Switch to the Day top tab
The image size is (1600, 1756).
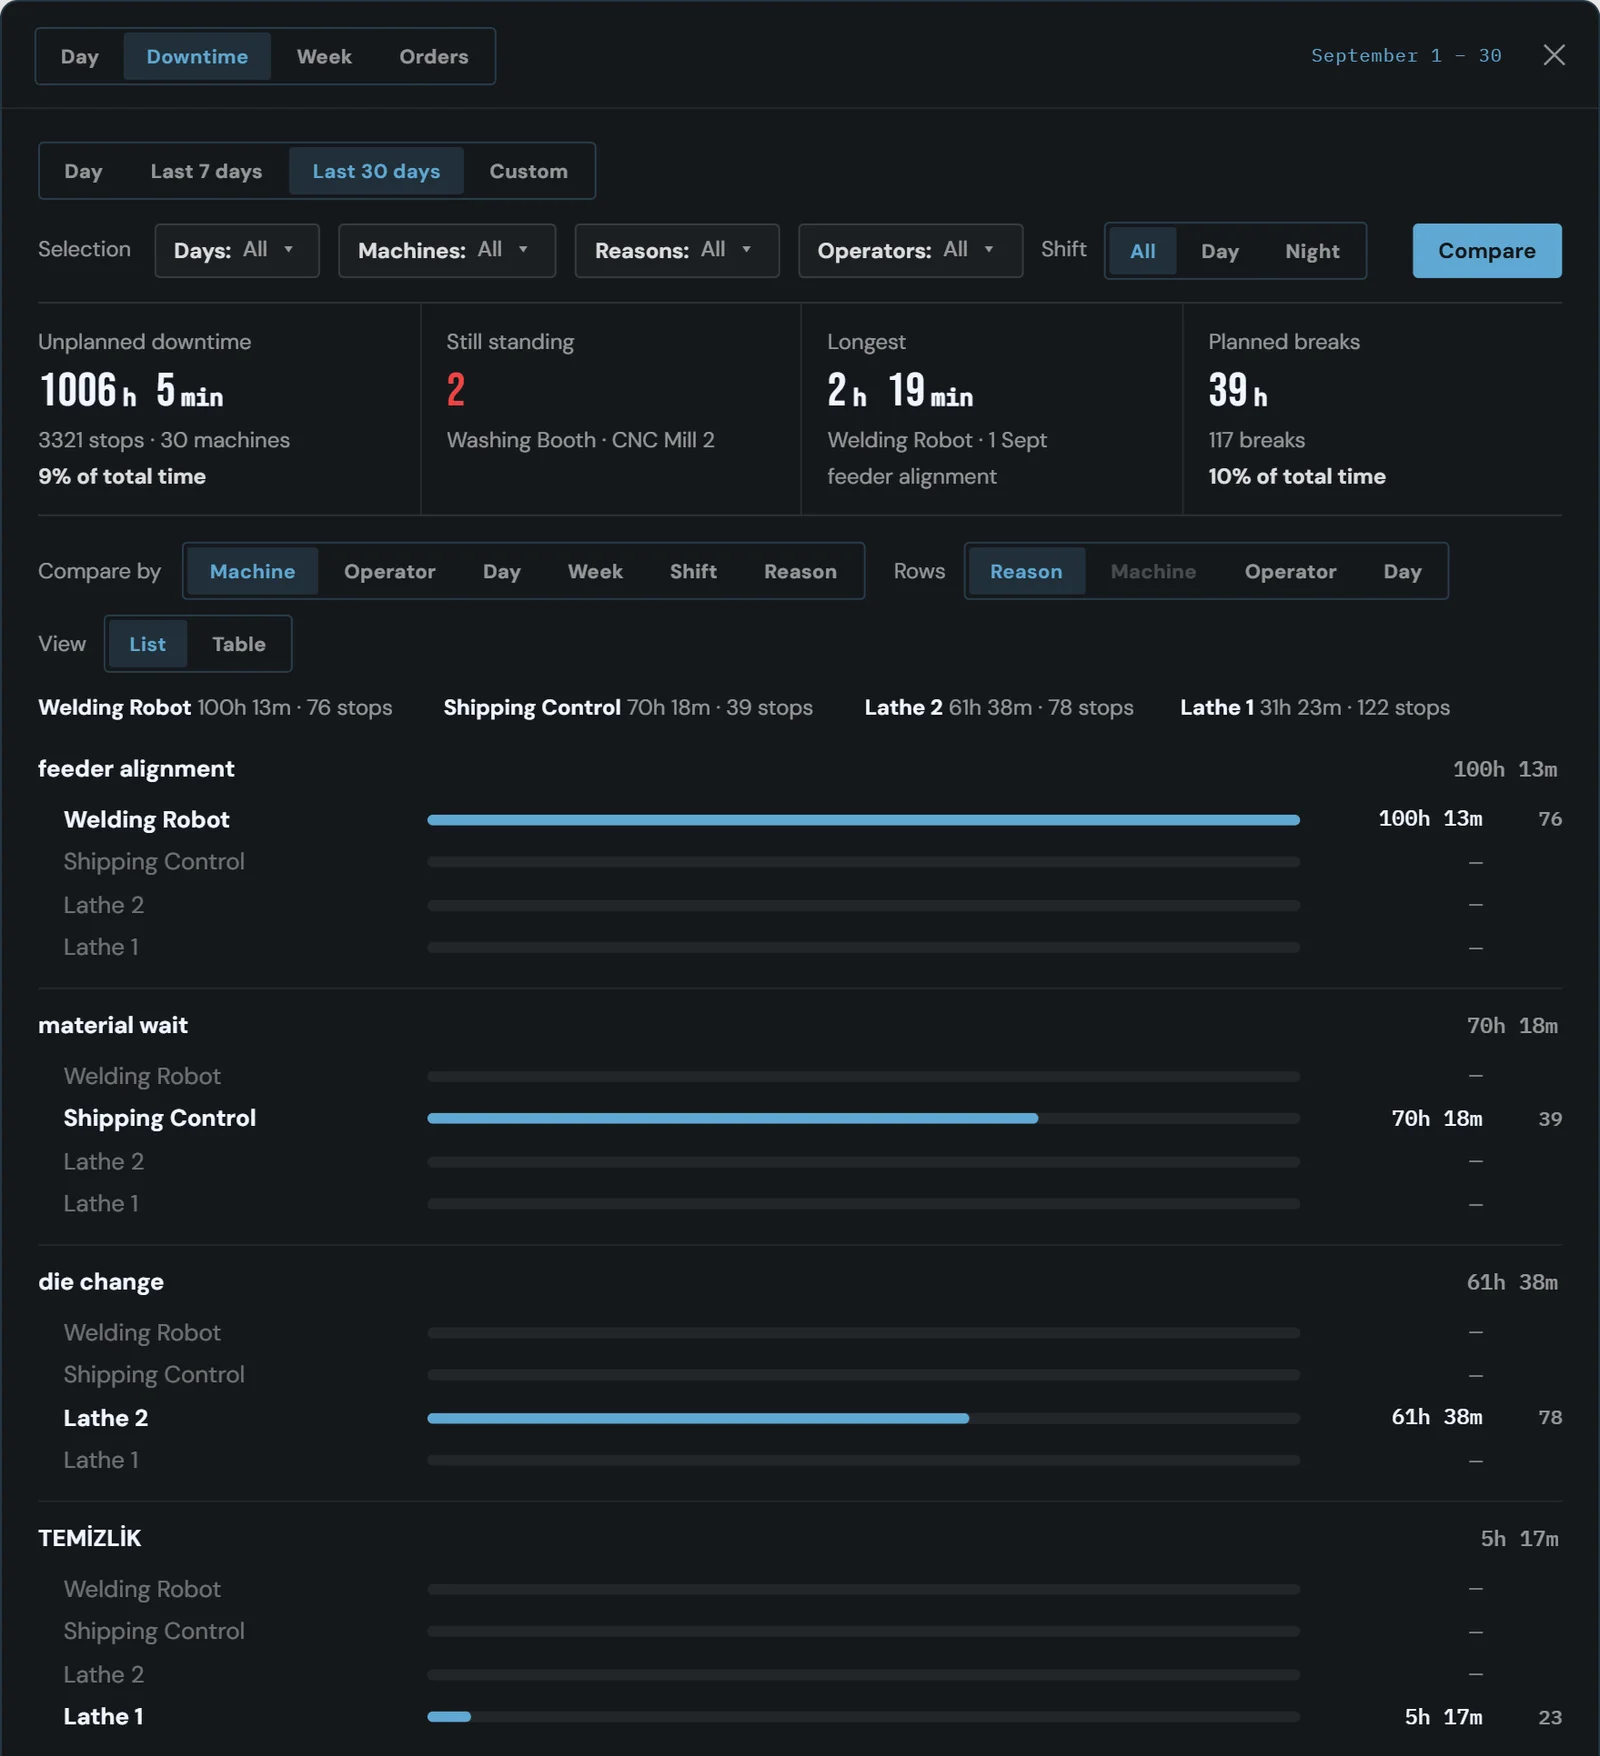80,56
